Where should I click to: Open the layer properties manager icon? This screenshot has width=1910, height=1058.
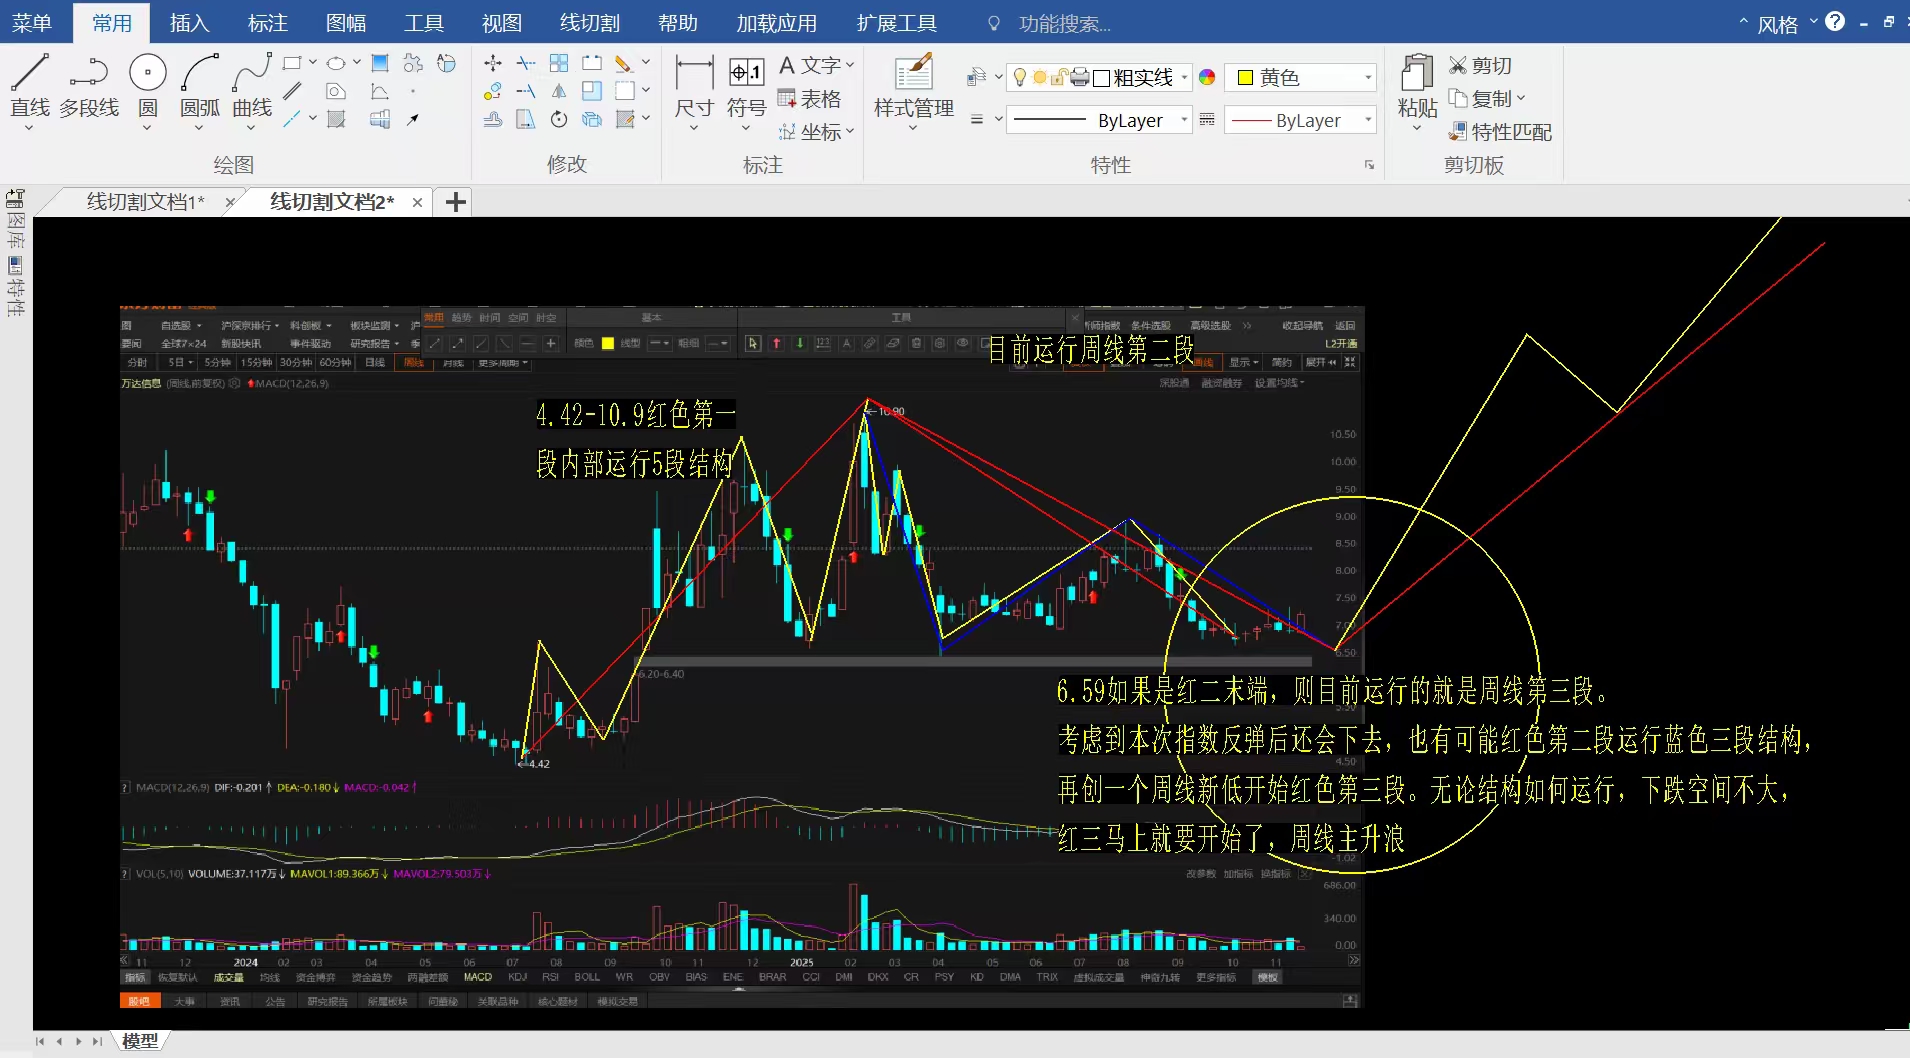[x=977, y=77]
